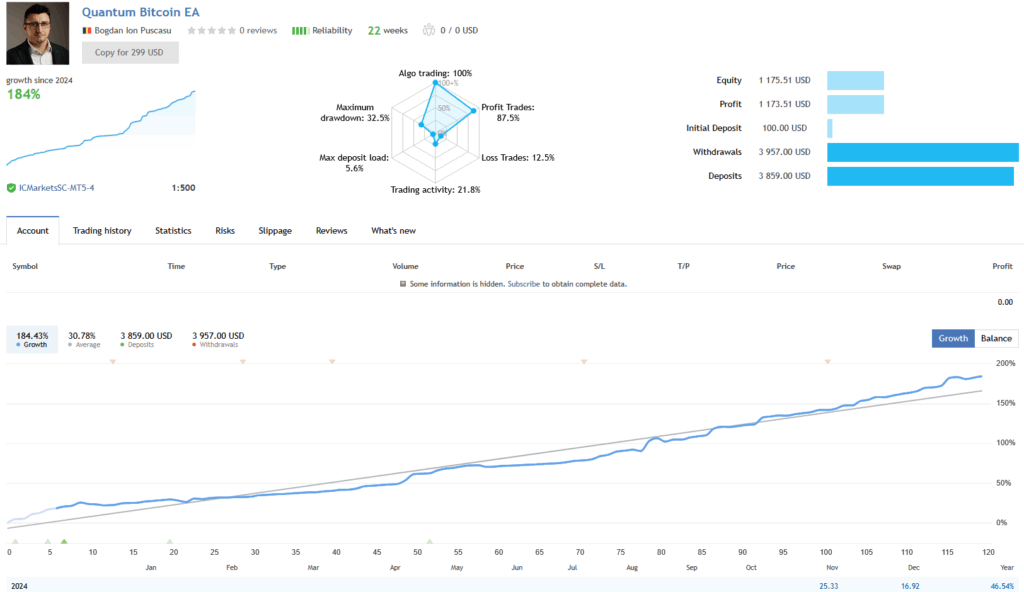This screenshot has width=1024, height=592.
Task: Select the signal author's profile photo
Action: tap(38, 33)
